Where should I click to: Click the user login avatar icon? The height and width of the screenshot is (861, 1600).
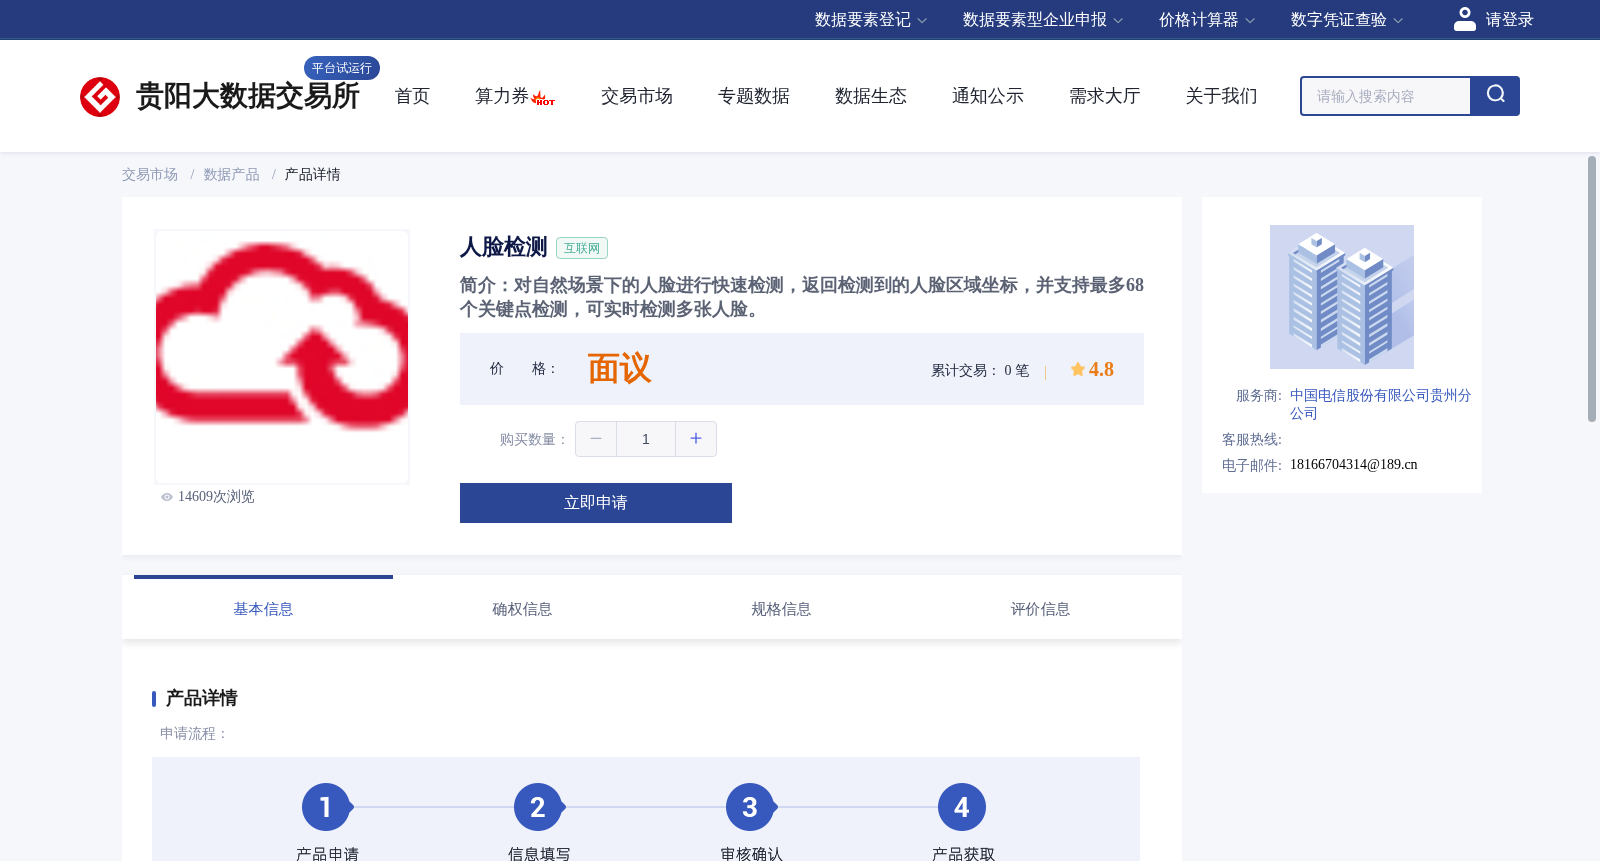[x=1465, y=19]
